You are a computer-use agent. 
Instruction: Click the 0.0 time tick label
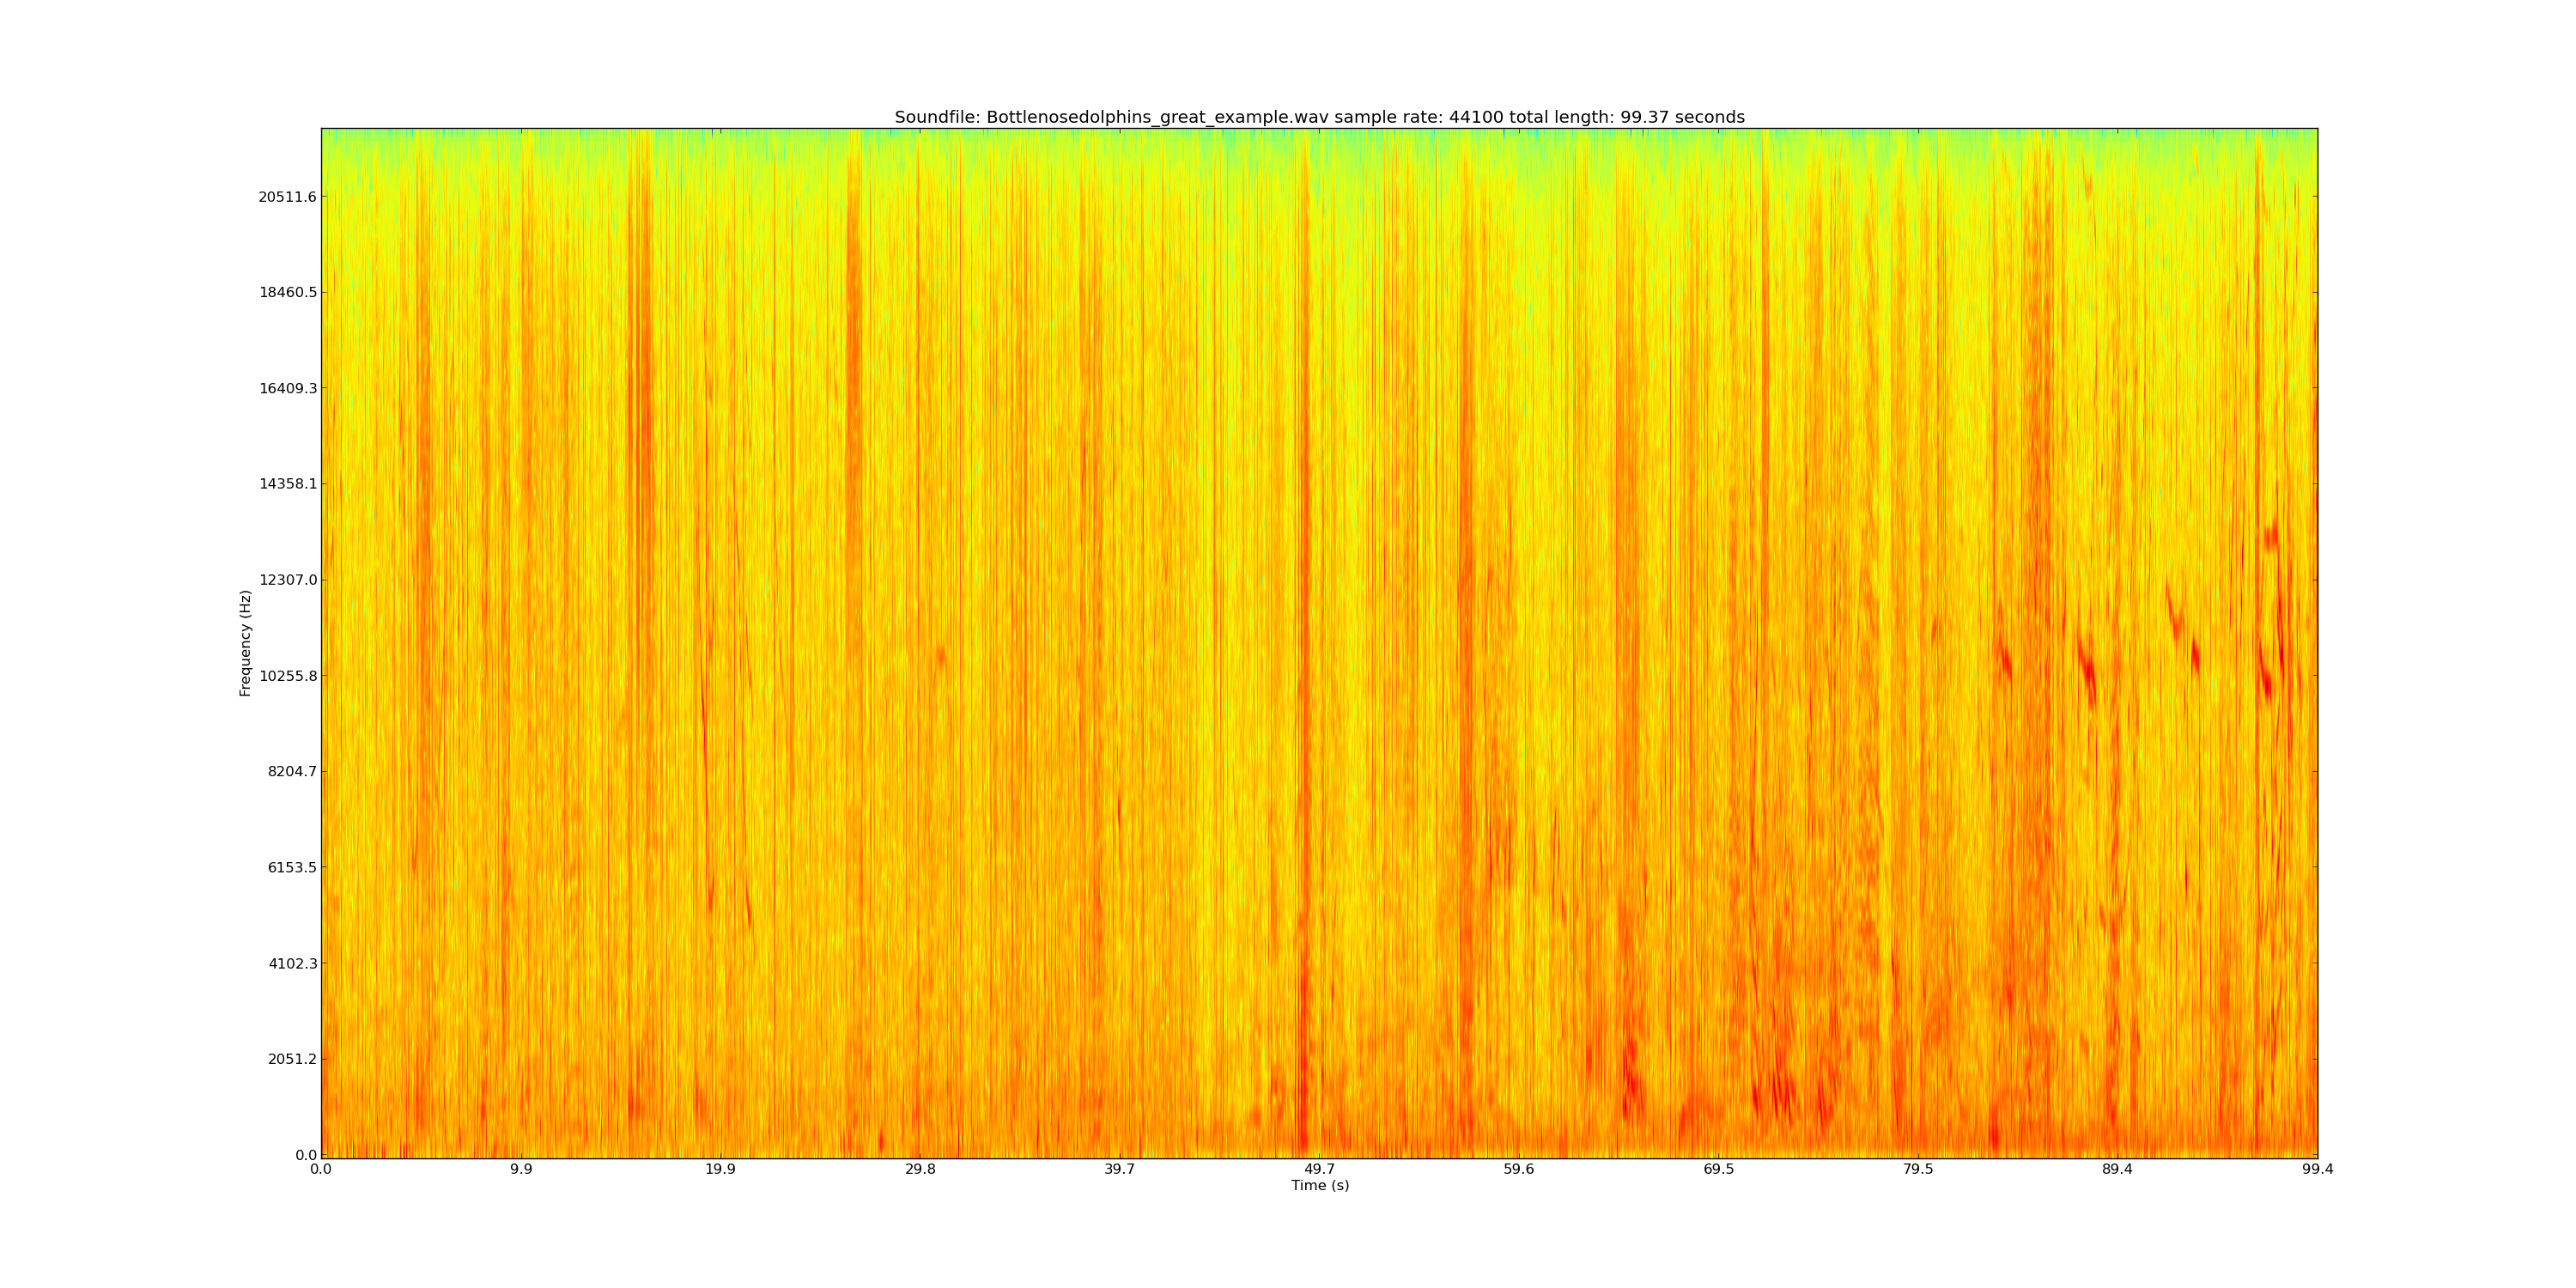click(321, 1169)
